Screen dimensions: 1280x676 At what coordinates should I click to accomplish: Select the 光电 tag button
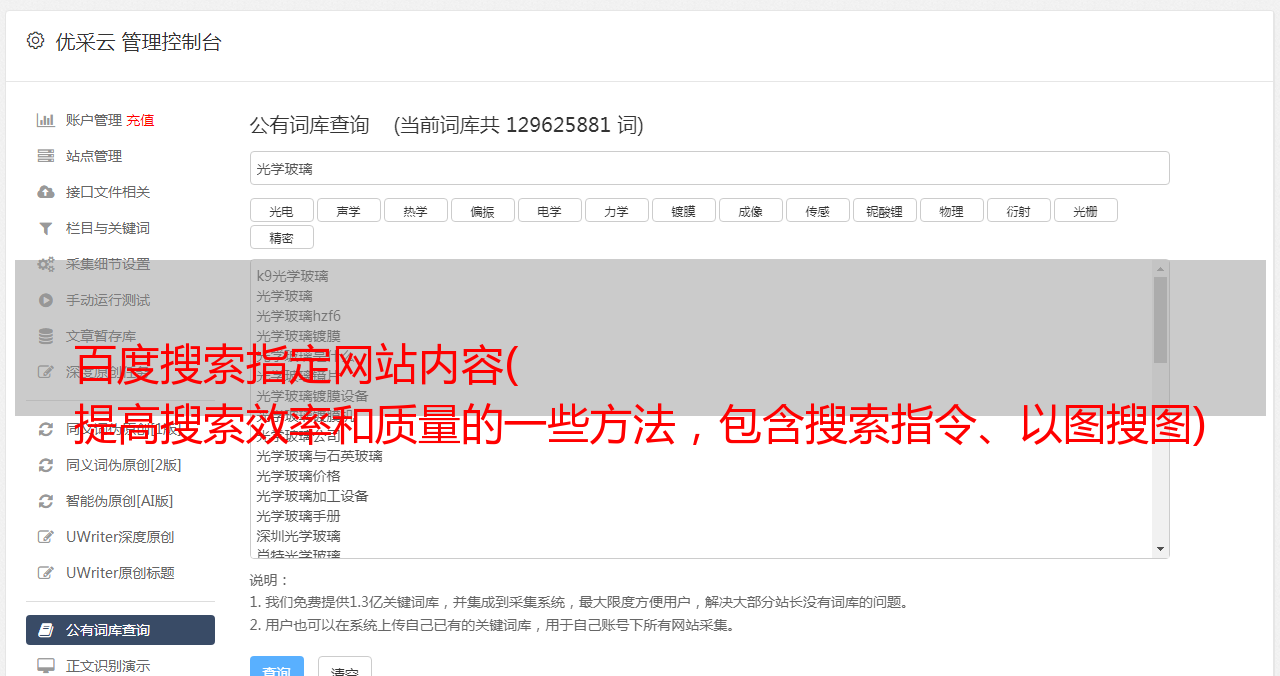tap(281, 210)
